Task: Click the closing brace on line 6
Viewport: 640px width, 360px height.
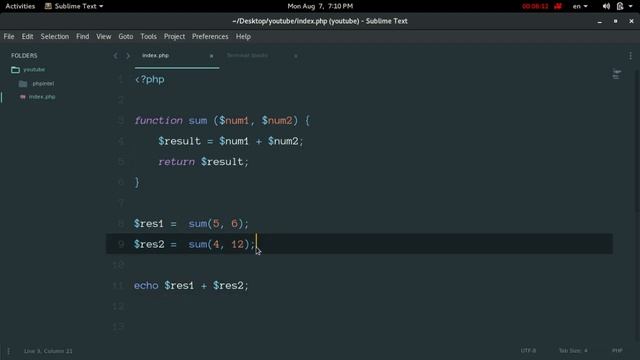Action: (x=137, y=182)
